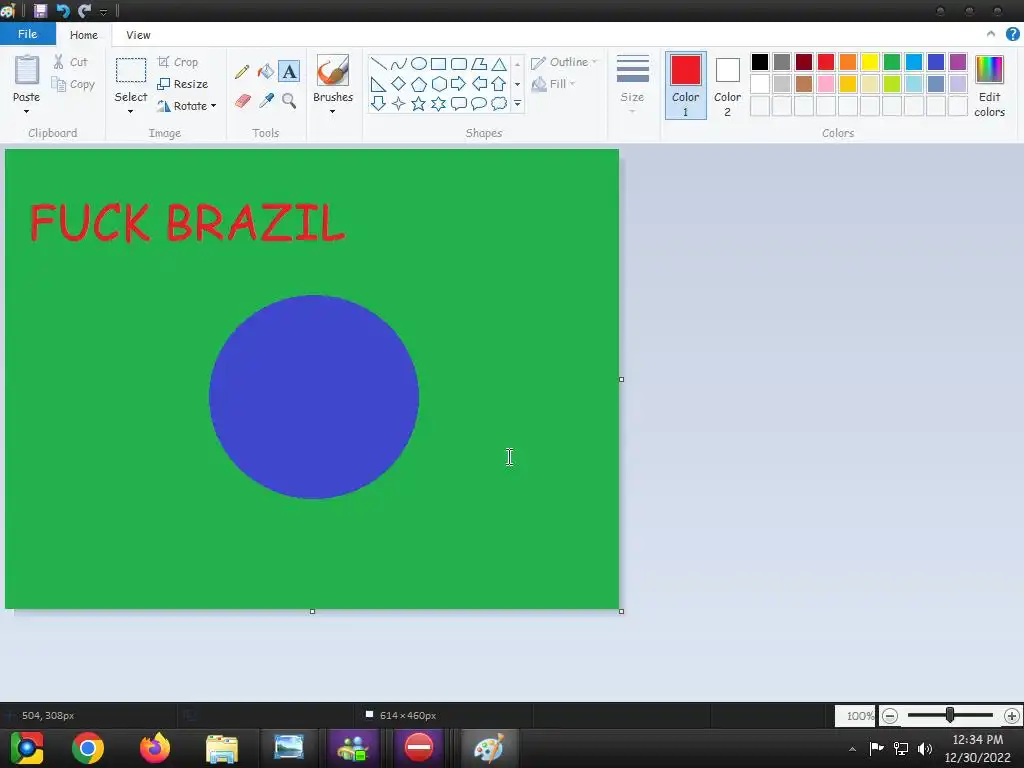Collapse the ribbon with chevron
Screen dimensions: 1024x768
pos(991,34)
